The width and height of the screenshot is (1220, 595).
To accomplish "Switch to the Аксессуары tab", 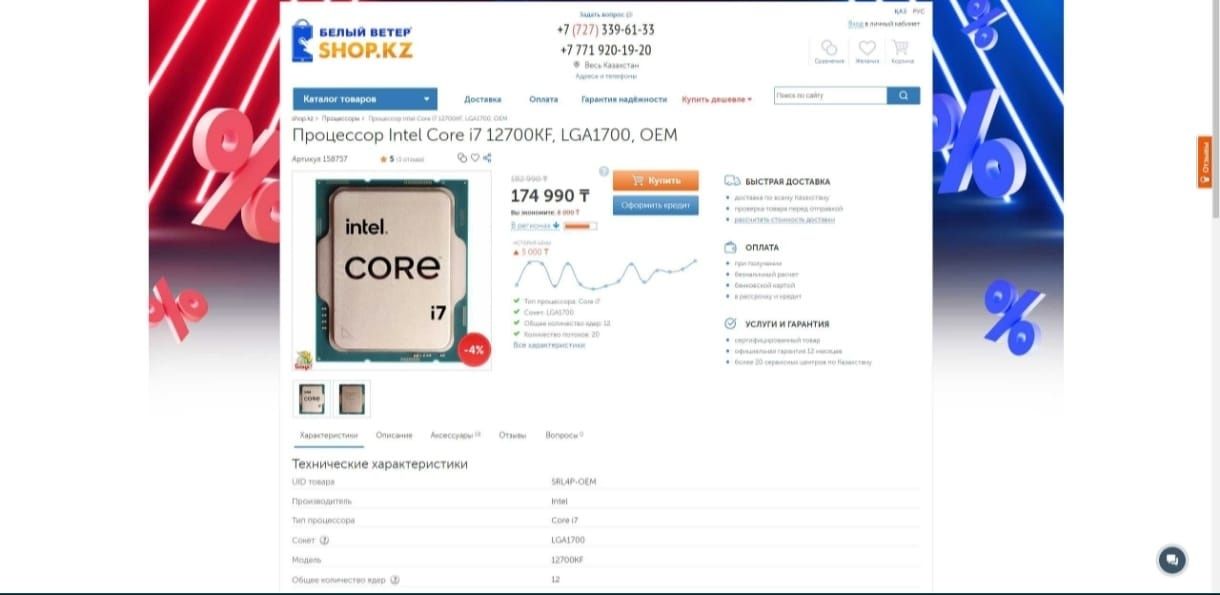I will point(456,435).
